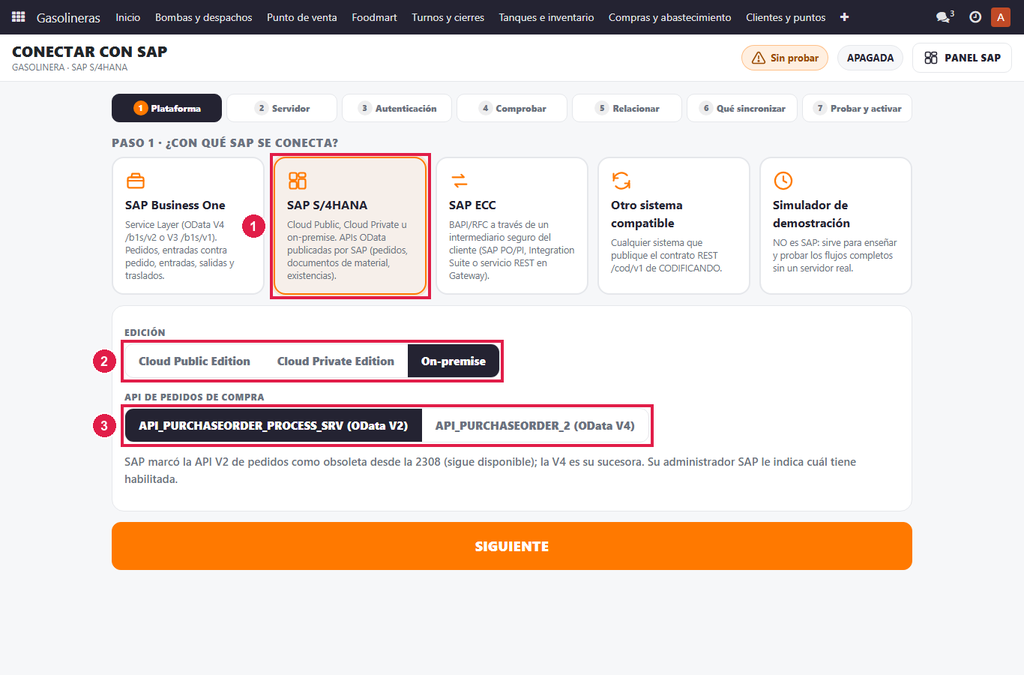1024x675 pixels.
Task: Go to step 1 Plataforma
Action: (167, 108)
